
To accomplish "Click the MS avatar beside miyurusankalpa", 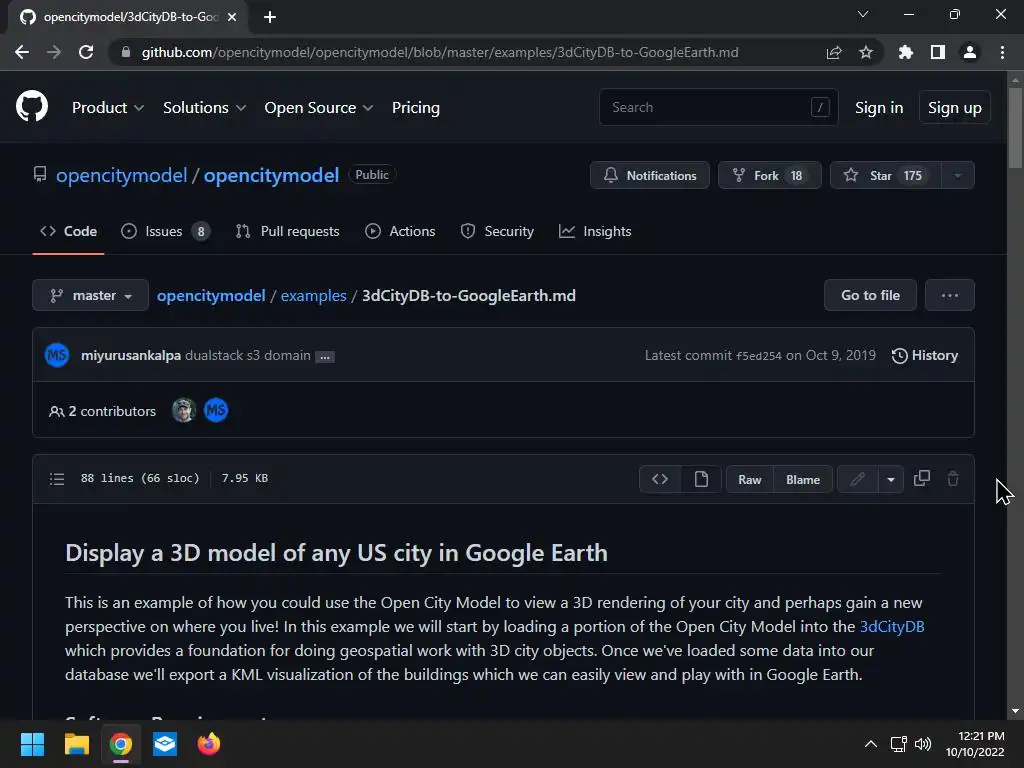I will [57, 355].
